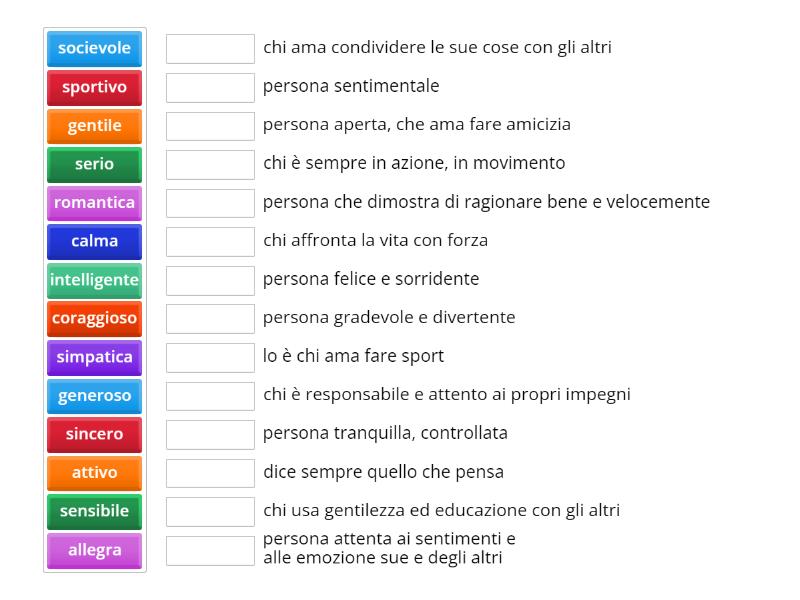
Task: Click the answer box beside 'persona felice e sorridente'
Action: (210, 280)
